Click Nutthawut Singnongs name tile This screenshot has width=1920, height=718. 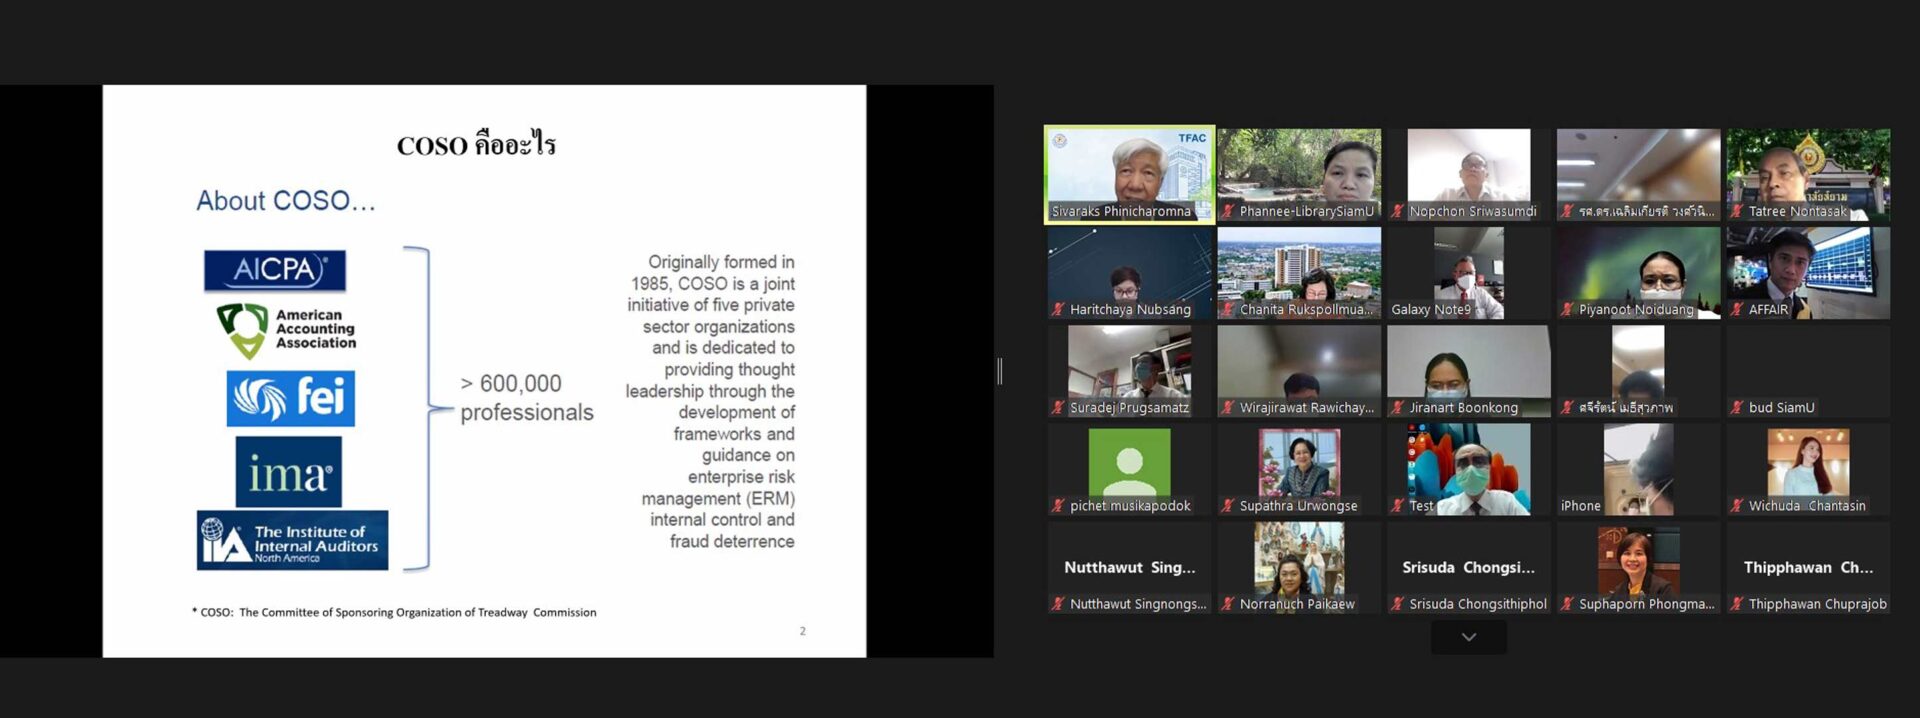1129,568
